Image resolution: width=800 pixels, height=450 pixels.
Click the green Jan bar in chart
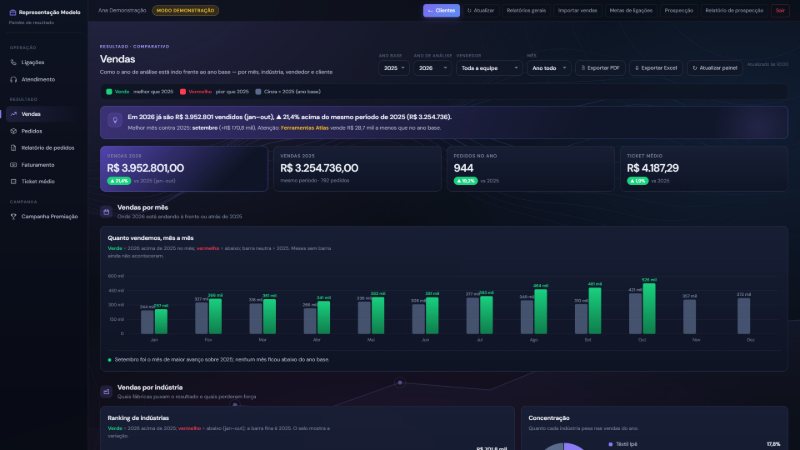tap(161, 321)
